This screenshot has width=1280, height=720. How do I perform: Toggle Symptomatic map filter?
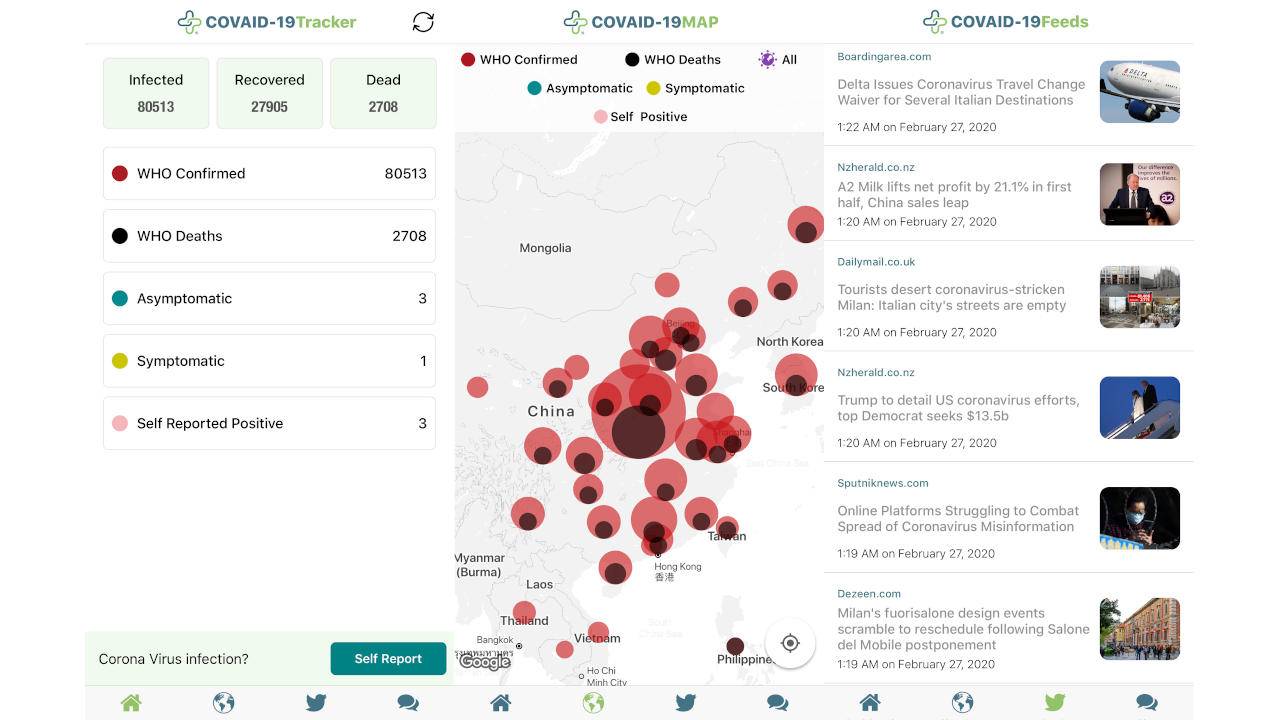coord(695,88)
